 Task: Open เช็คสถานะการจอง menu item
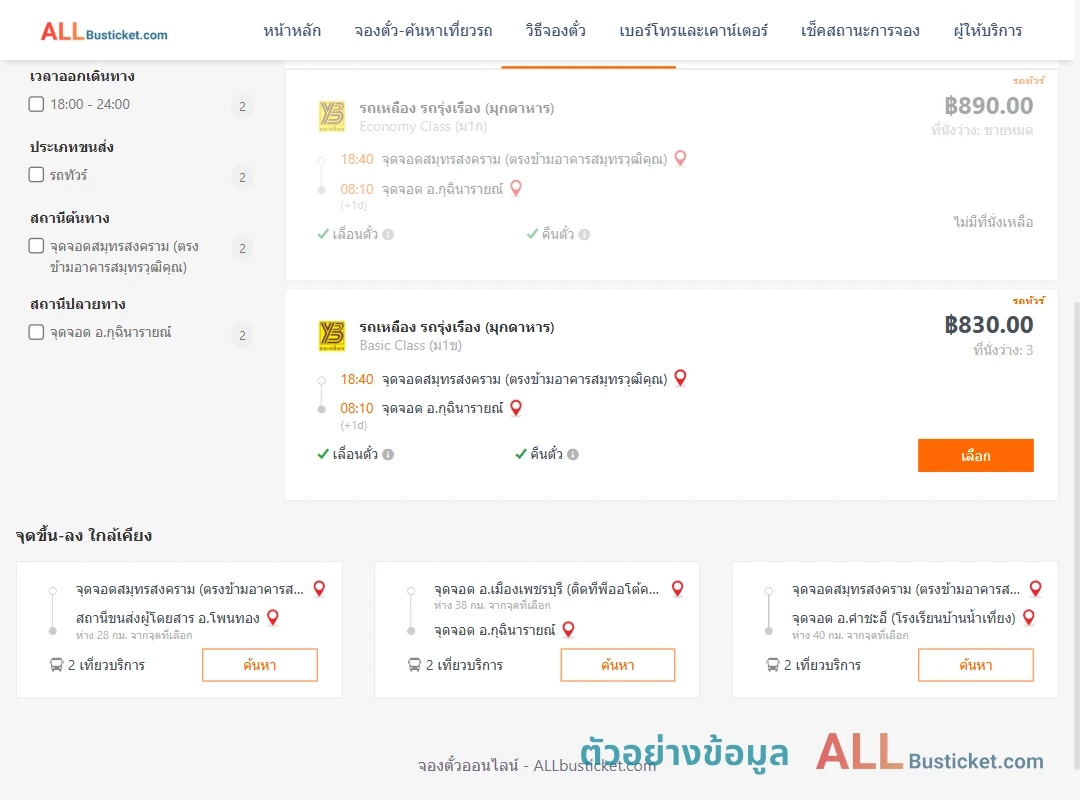860,31
